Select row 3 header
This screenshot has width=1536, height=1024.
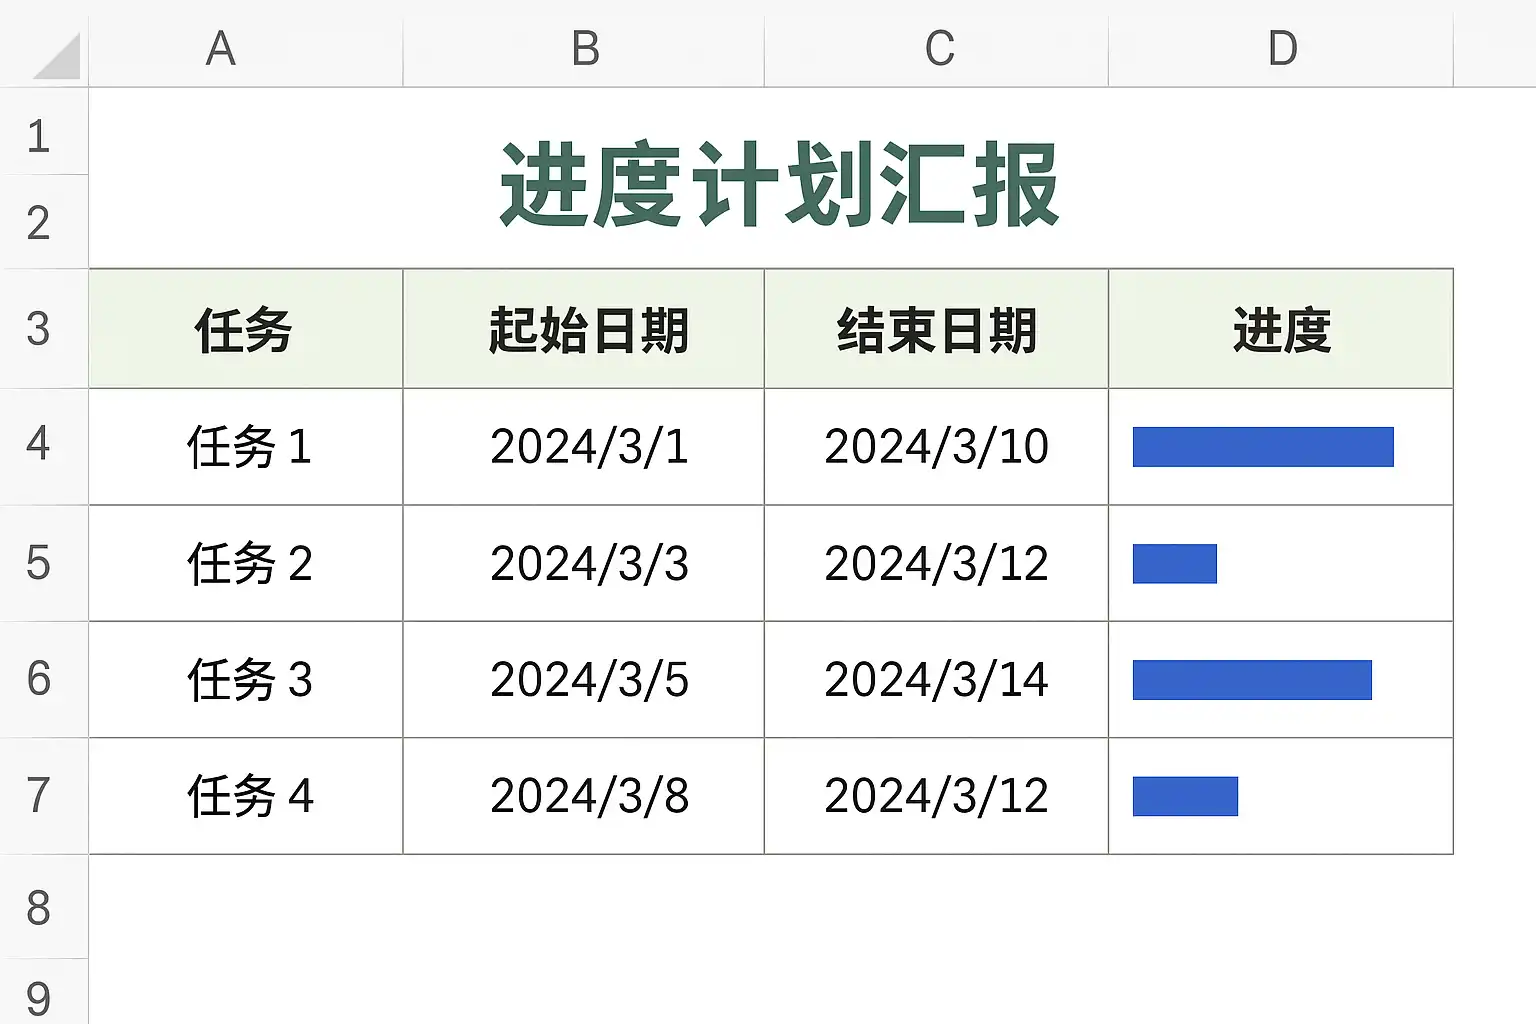click(39, 329)
